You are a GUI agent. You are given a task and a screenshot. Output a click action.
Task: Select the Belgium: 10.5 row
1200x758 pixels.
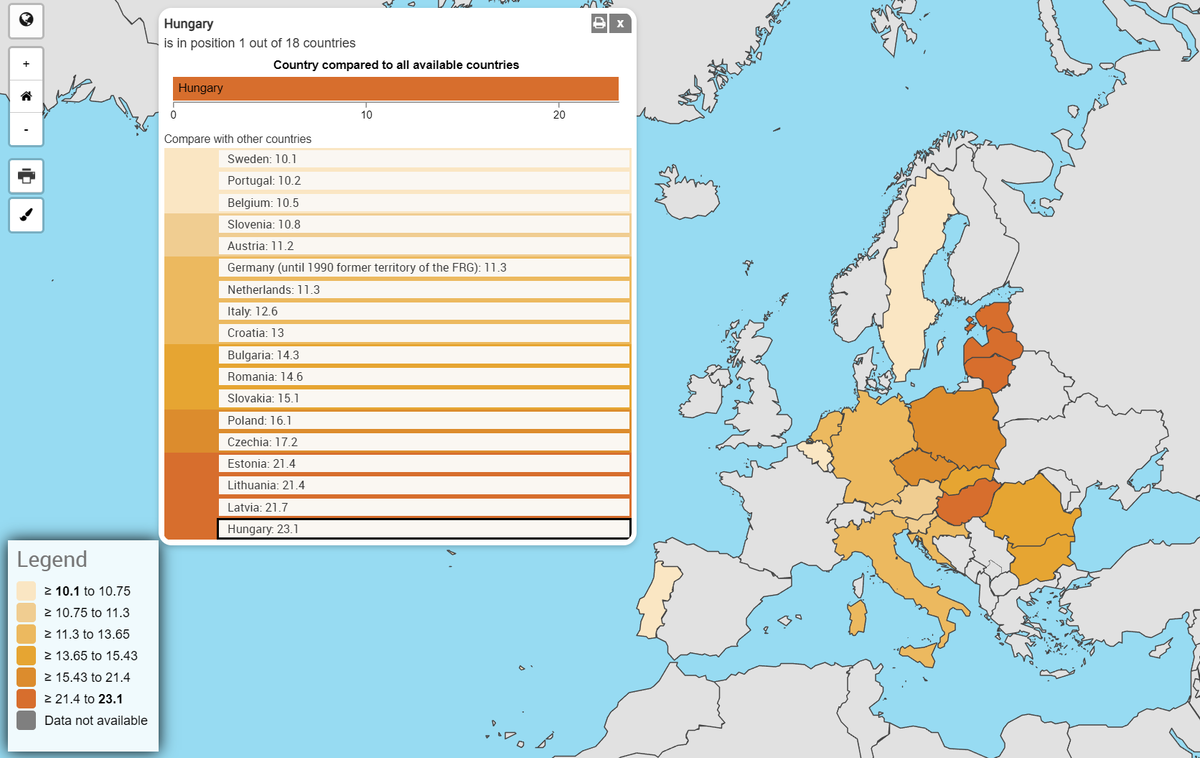click(424, 203)
